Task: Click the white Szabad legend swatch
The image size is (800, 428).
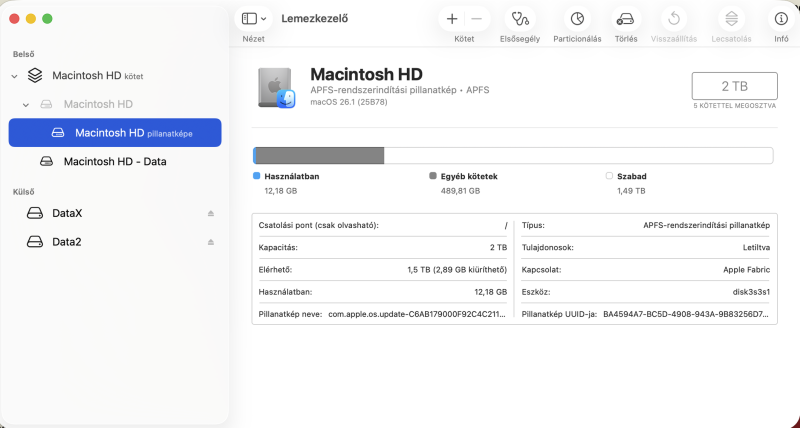Action: tap(609, 176)
